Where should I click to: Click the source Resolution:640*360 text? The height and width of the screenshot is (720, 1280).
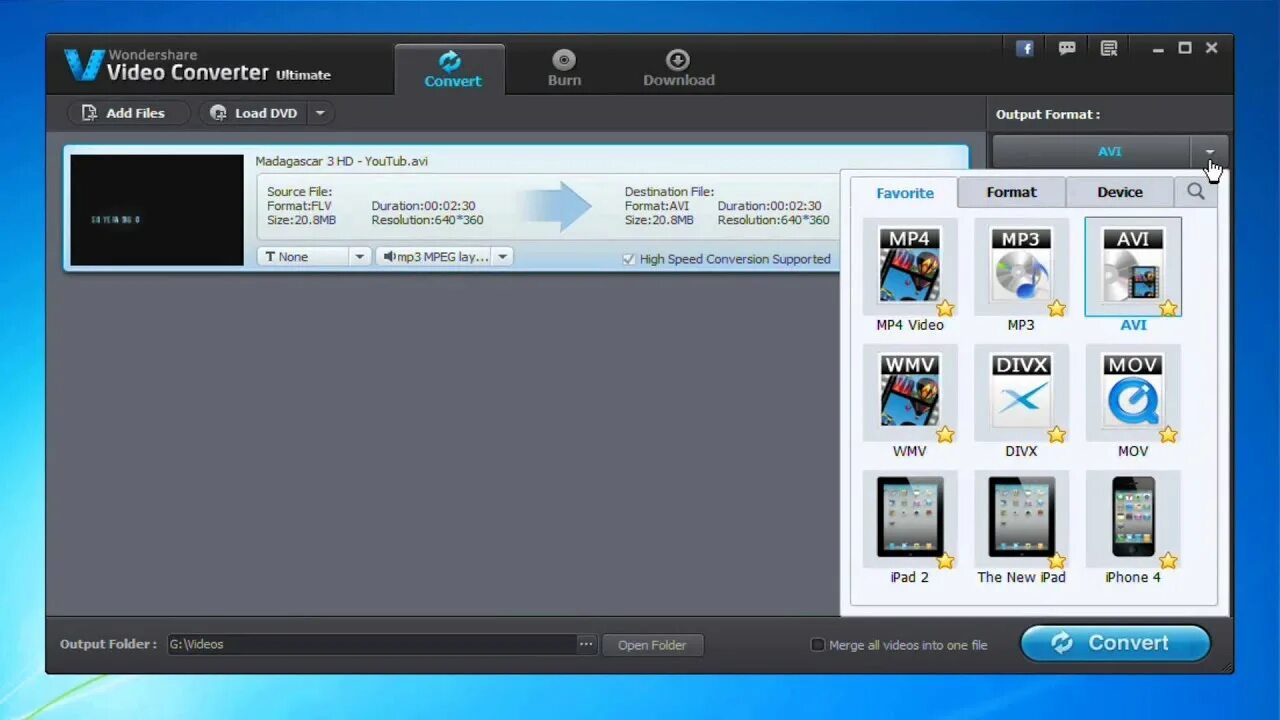tap(427, 220)
